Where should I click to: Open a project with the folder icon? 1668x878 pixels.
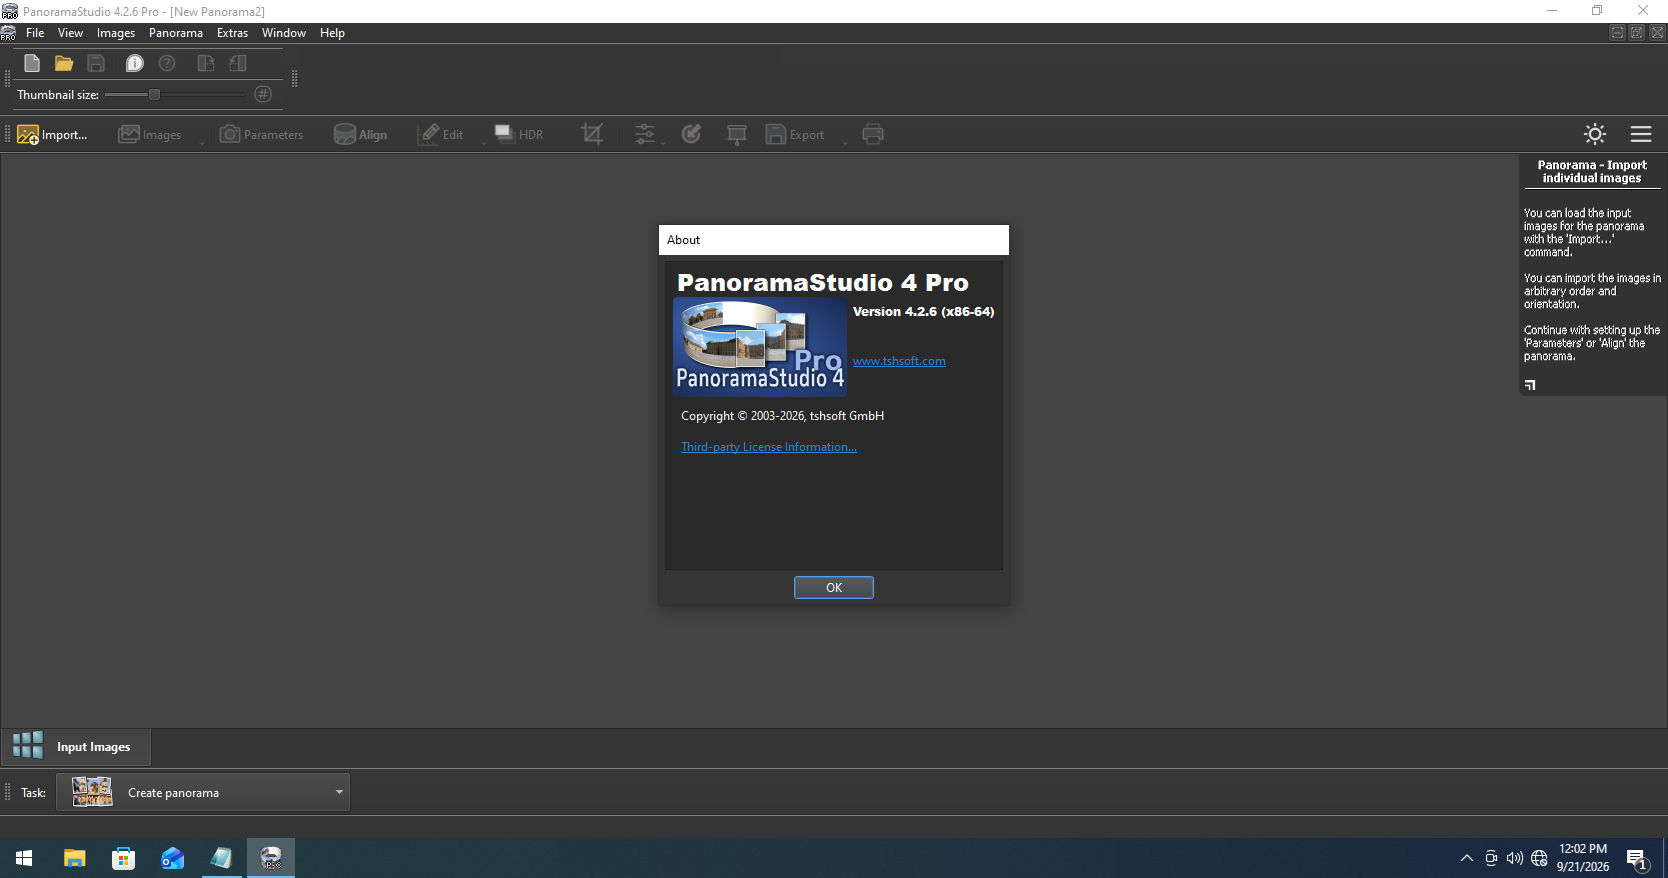coord(64,63)
